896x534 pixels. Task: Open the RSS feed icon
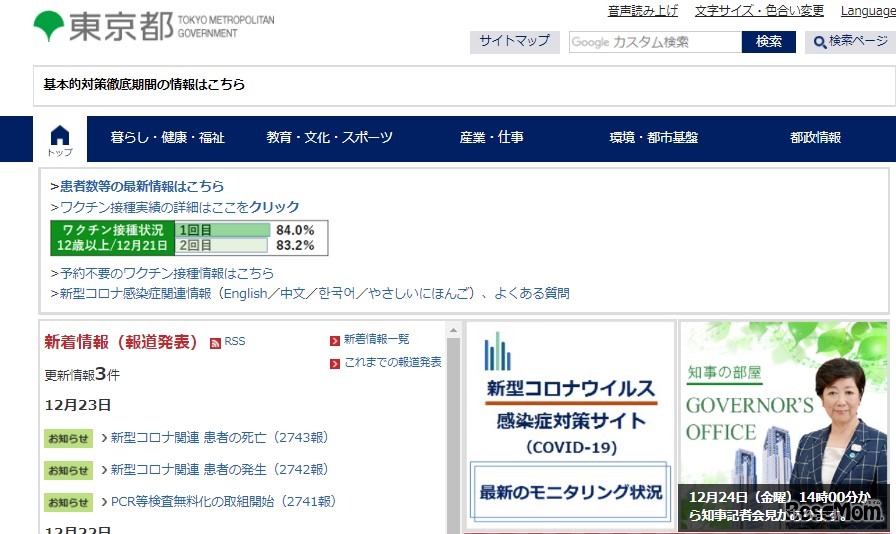(x=216, y=342)
